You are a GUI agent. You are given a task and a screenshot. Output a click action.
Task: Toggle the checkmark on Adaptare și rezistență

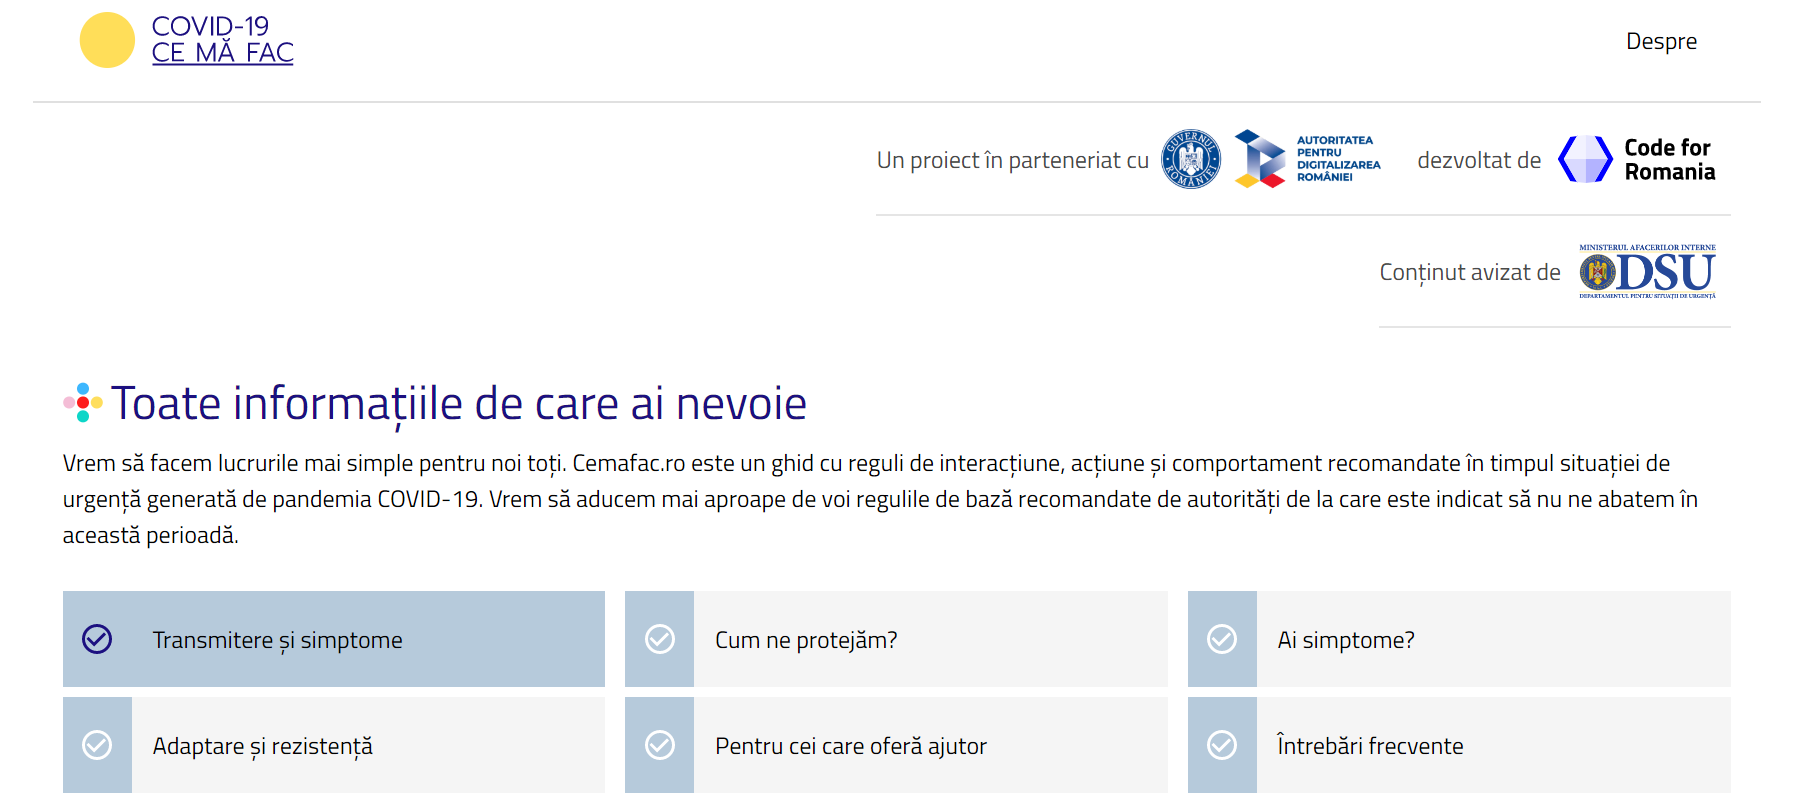[x=96, y=745]
